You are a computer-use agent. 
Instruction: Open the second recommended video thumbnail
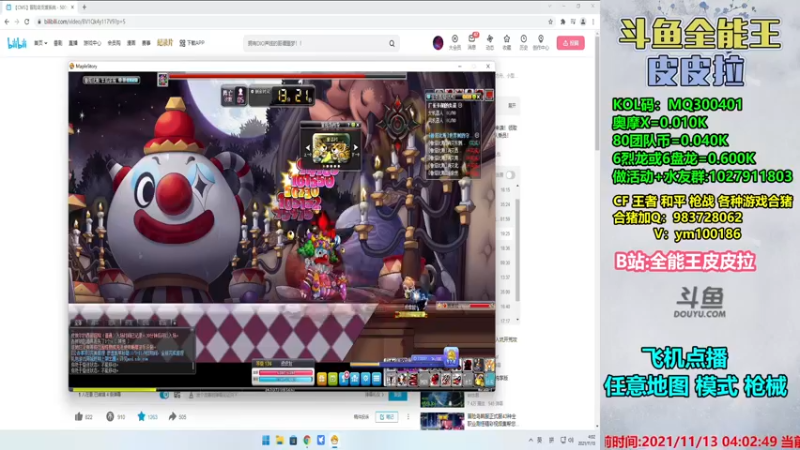(442, 421)
